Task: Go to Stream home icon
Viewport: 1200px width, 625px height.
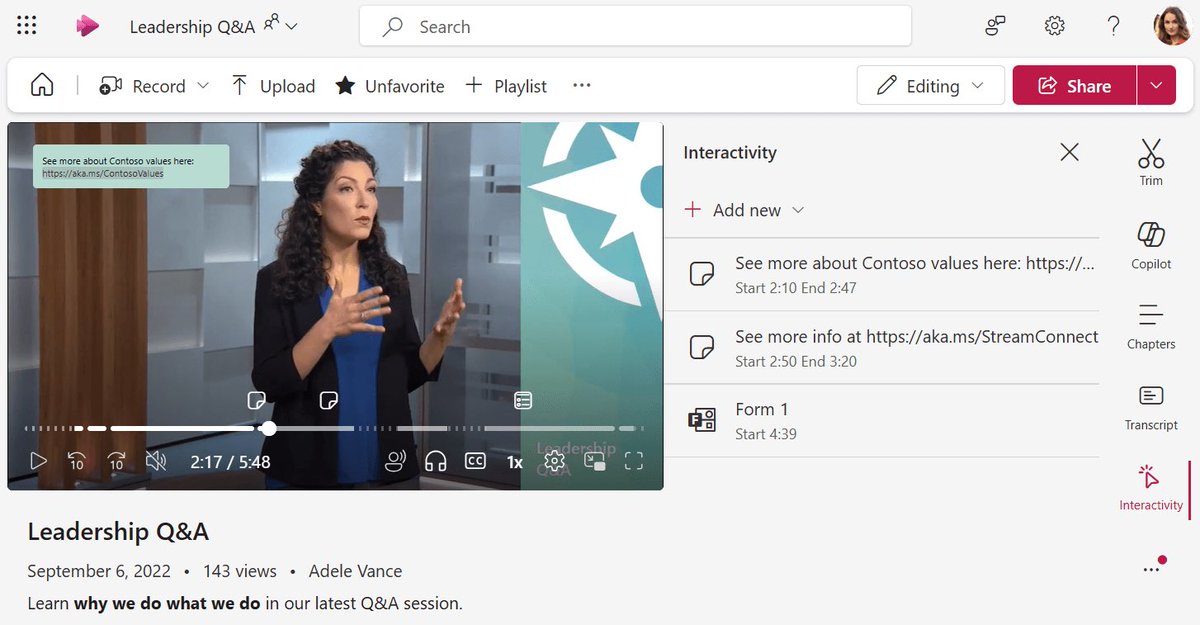Action: [x=42, y=86]
